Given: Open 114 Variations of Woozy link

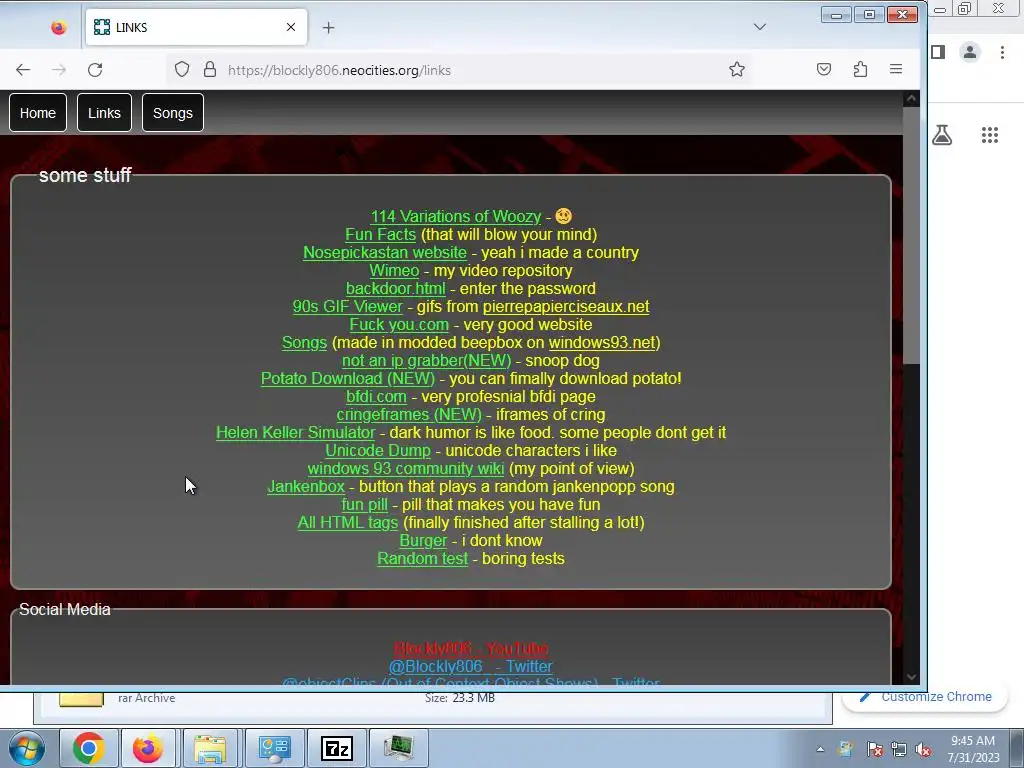Looking at the screenshot, I should [456, 216].
